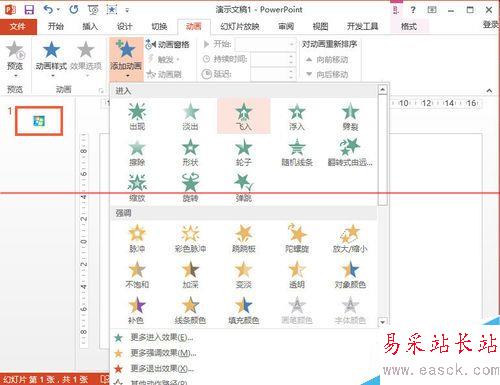
Task: Click the animation gallery scroll-up arrow
Action: [x=382, y=90]
